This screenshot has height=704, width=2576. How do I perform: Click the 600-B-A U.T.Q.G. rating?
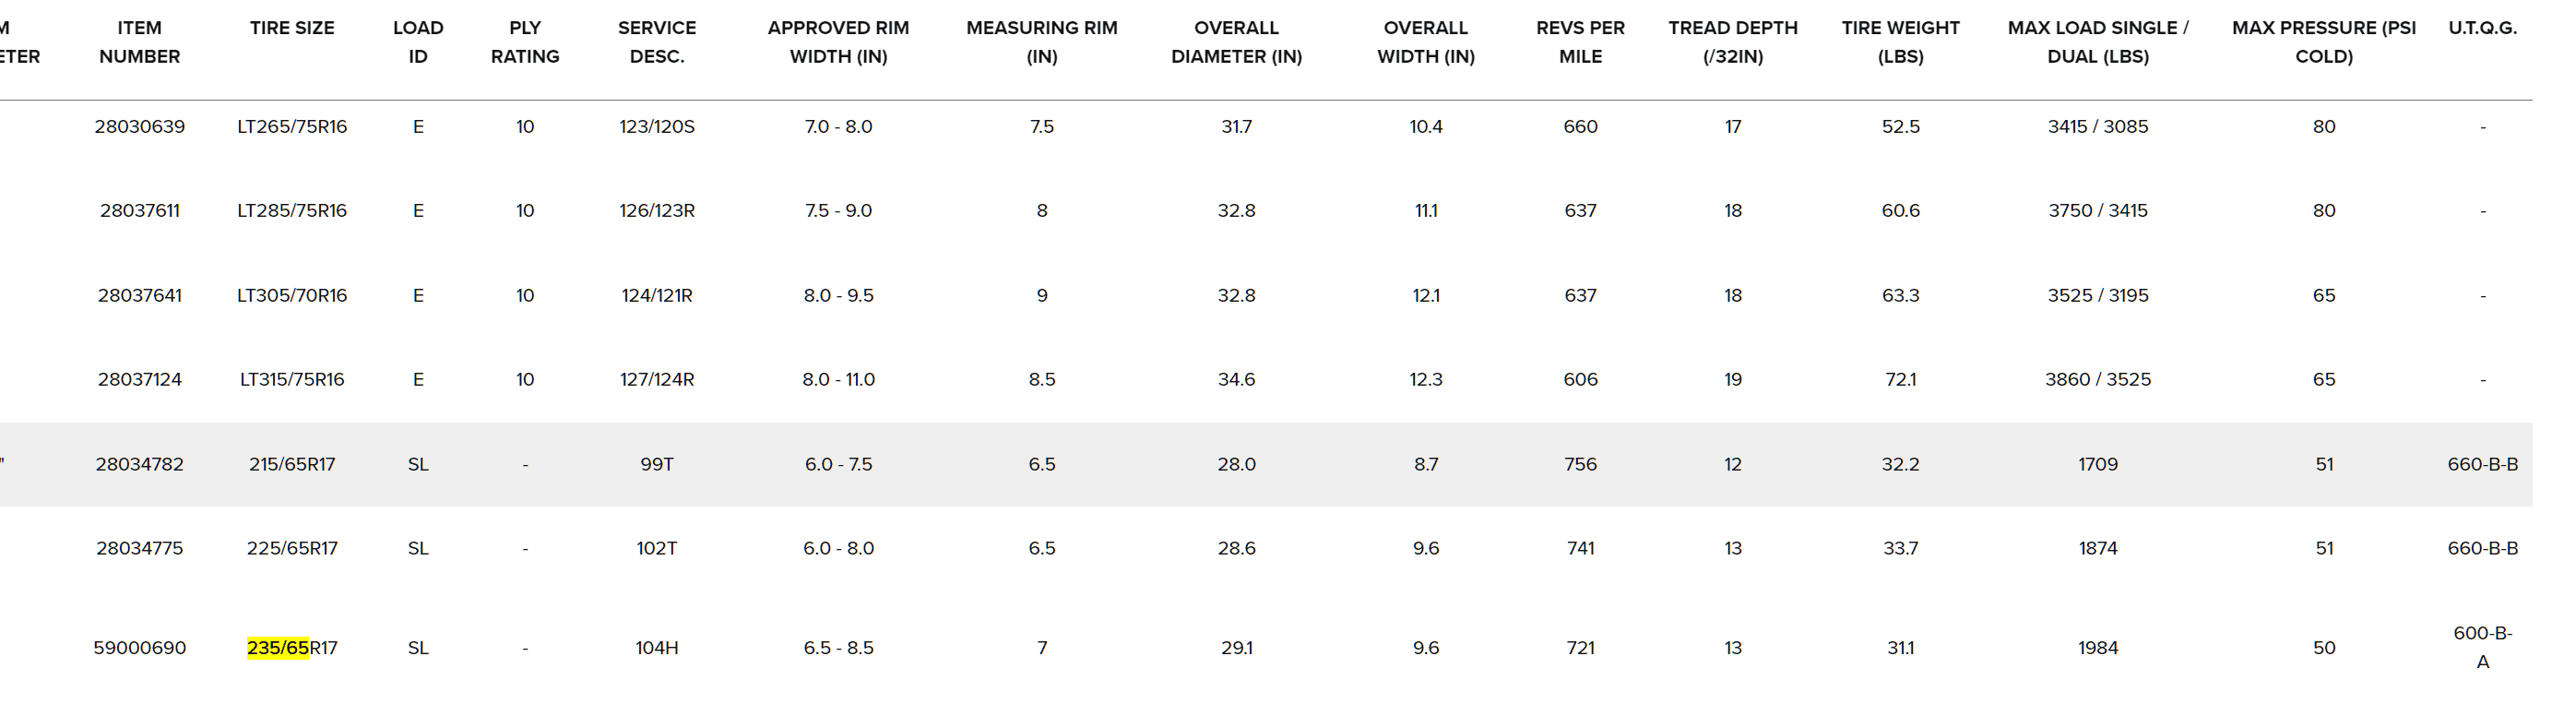click(2482, 647)
